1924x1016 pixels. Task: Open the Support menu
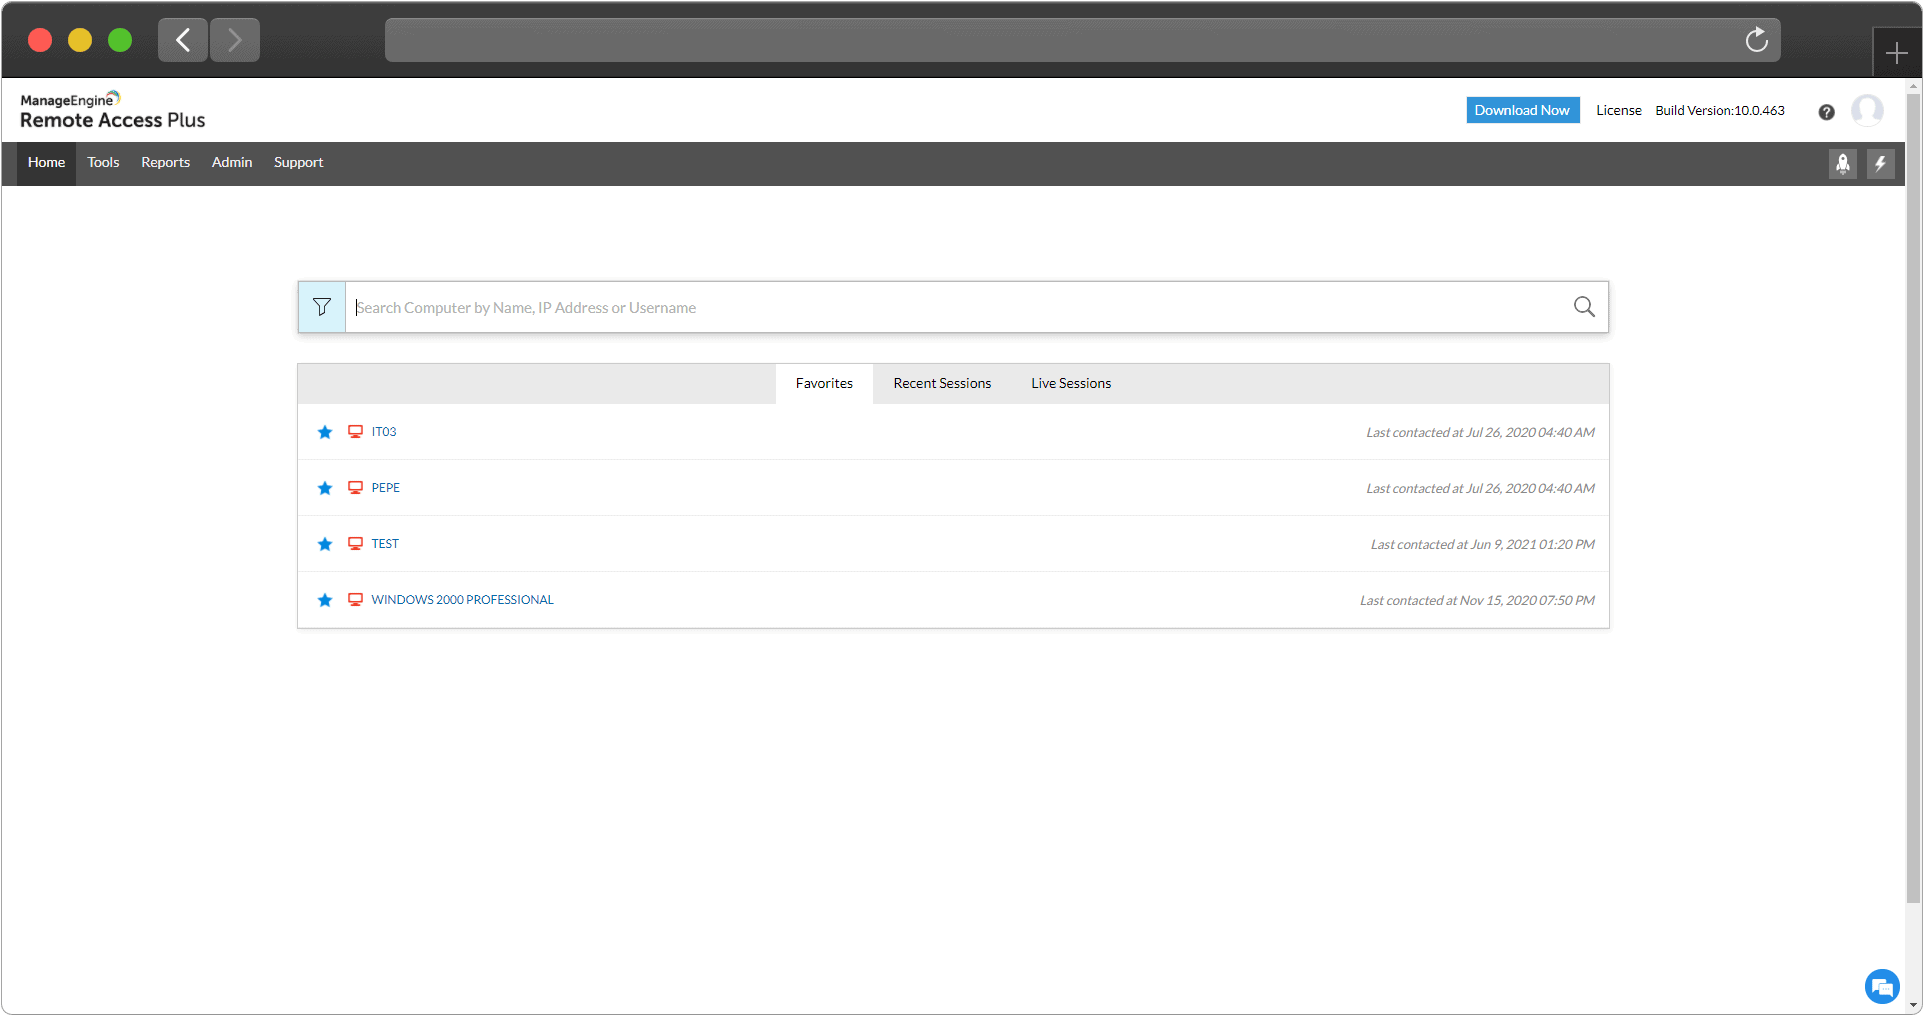coord(298,163)
